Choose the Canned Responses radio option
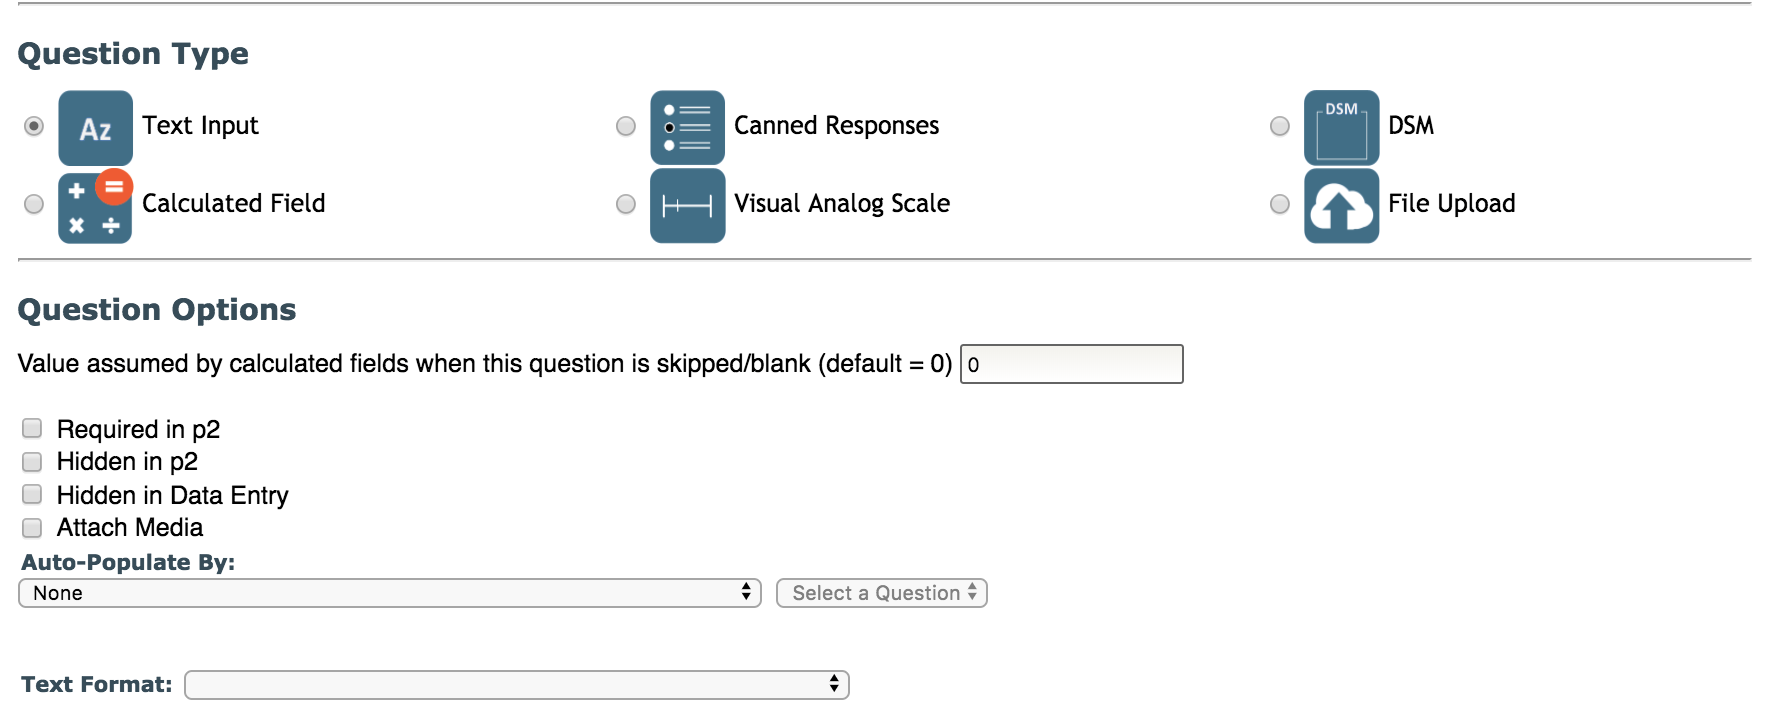Image resolution: width=1766 pixels, height=716 pixels. (626, 126)
